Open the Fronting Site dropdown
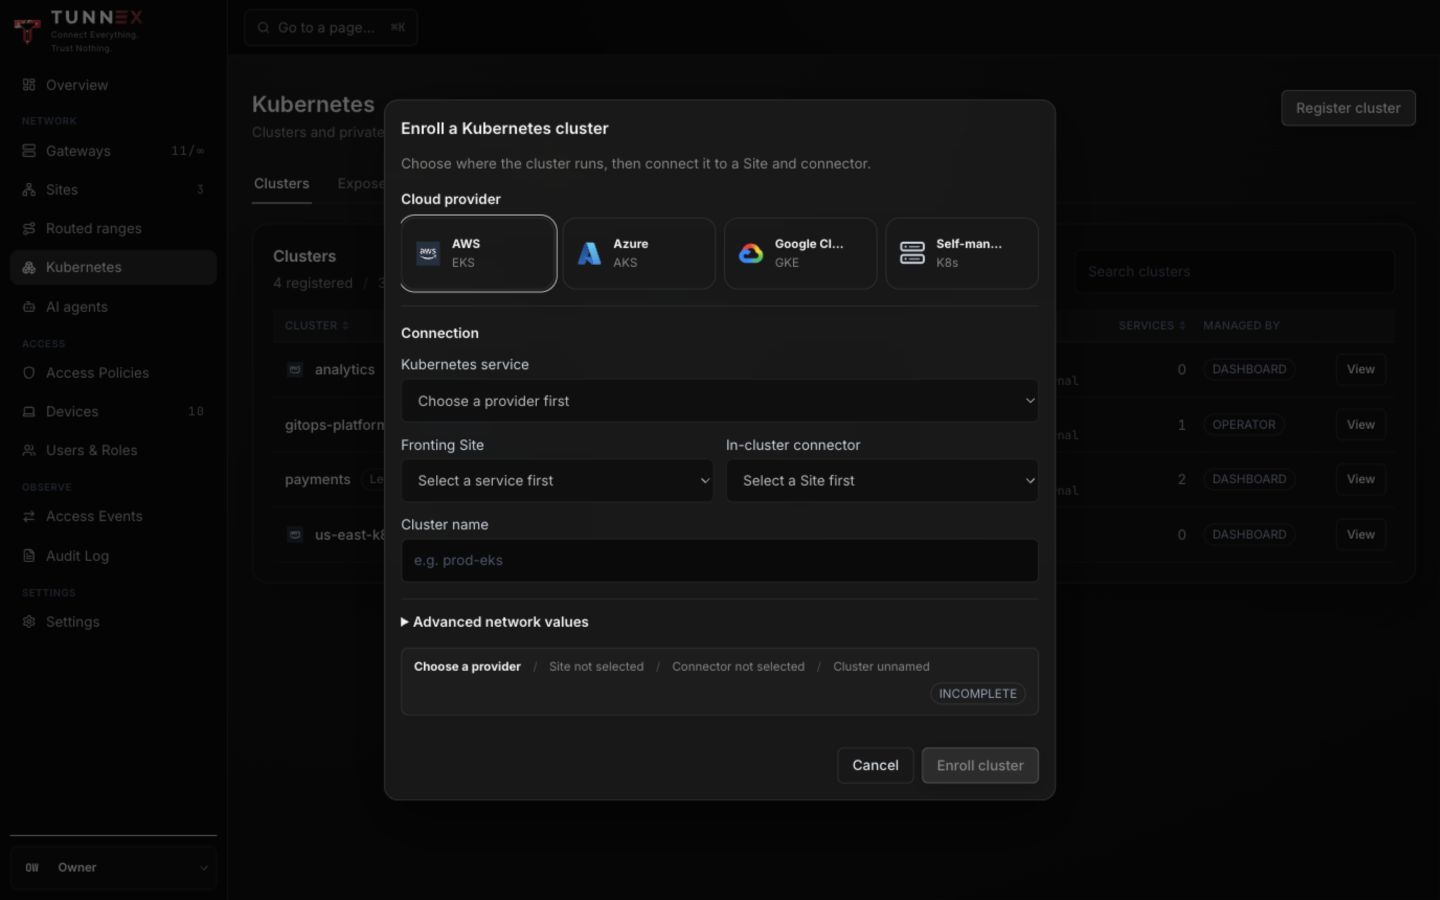Image resolution: width=1440 pixels, height=900 pixels. [x=557, y=481]
